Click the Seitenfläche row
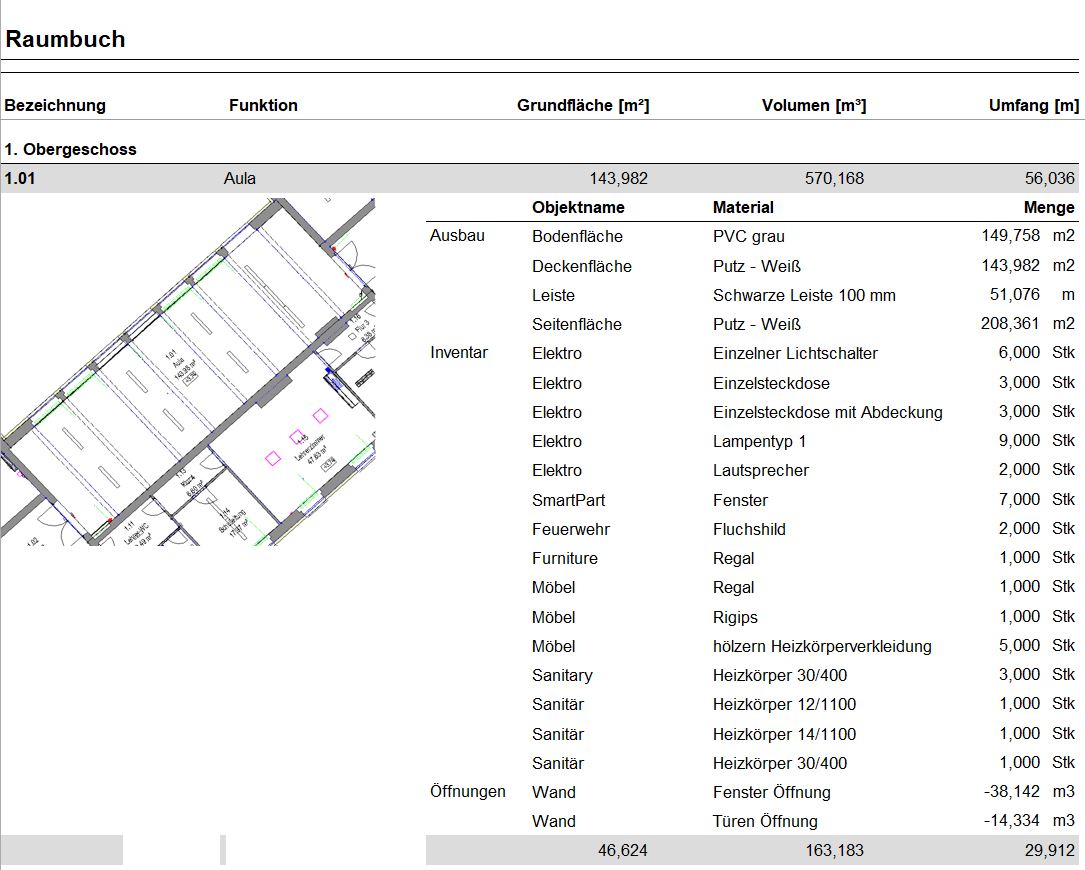This screenshot has width=1085, height=870. [x=752, y=324]
